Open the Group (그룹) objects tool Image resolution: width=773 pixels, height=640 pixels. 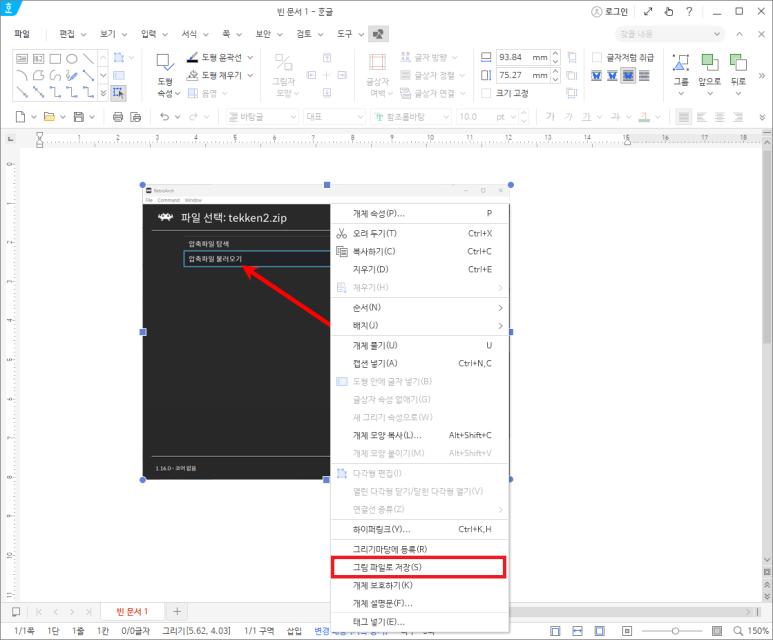click(x=681, y=63)
